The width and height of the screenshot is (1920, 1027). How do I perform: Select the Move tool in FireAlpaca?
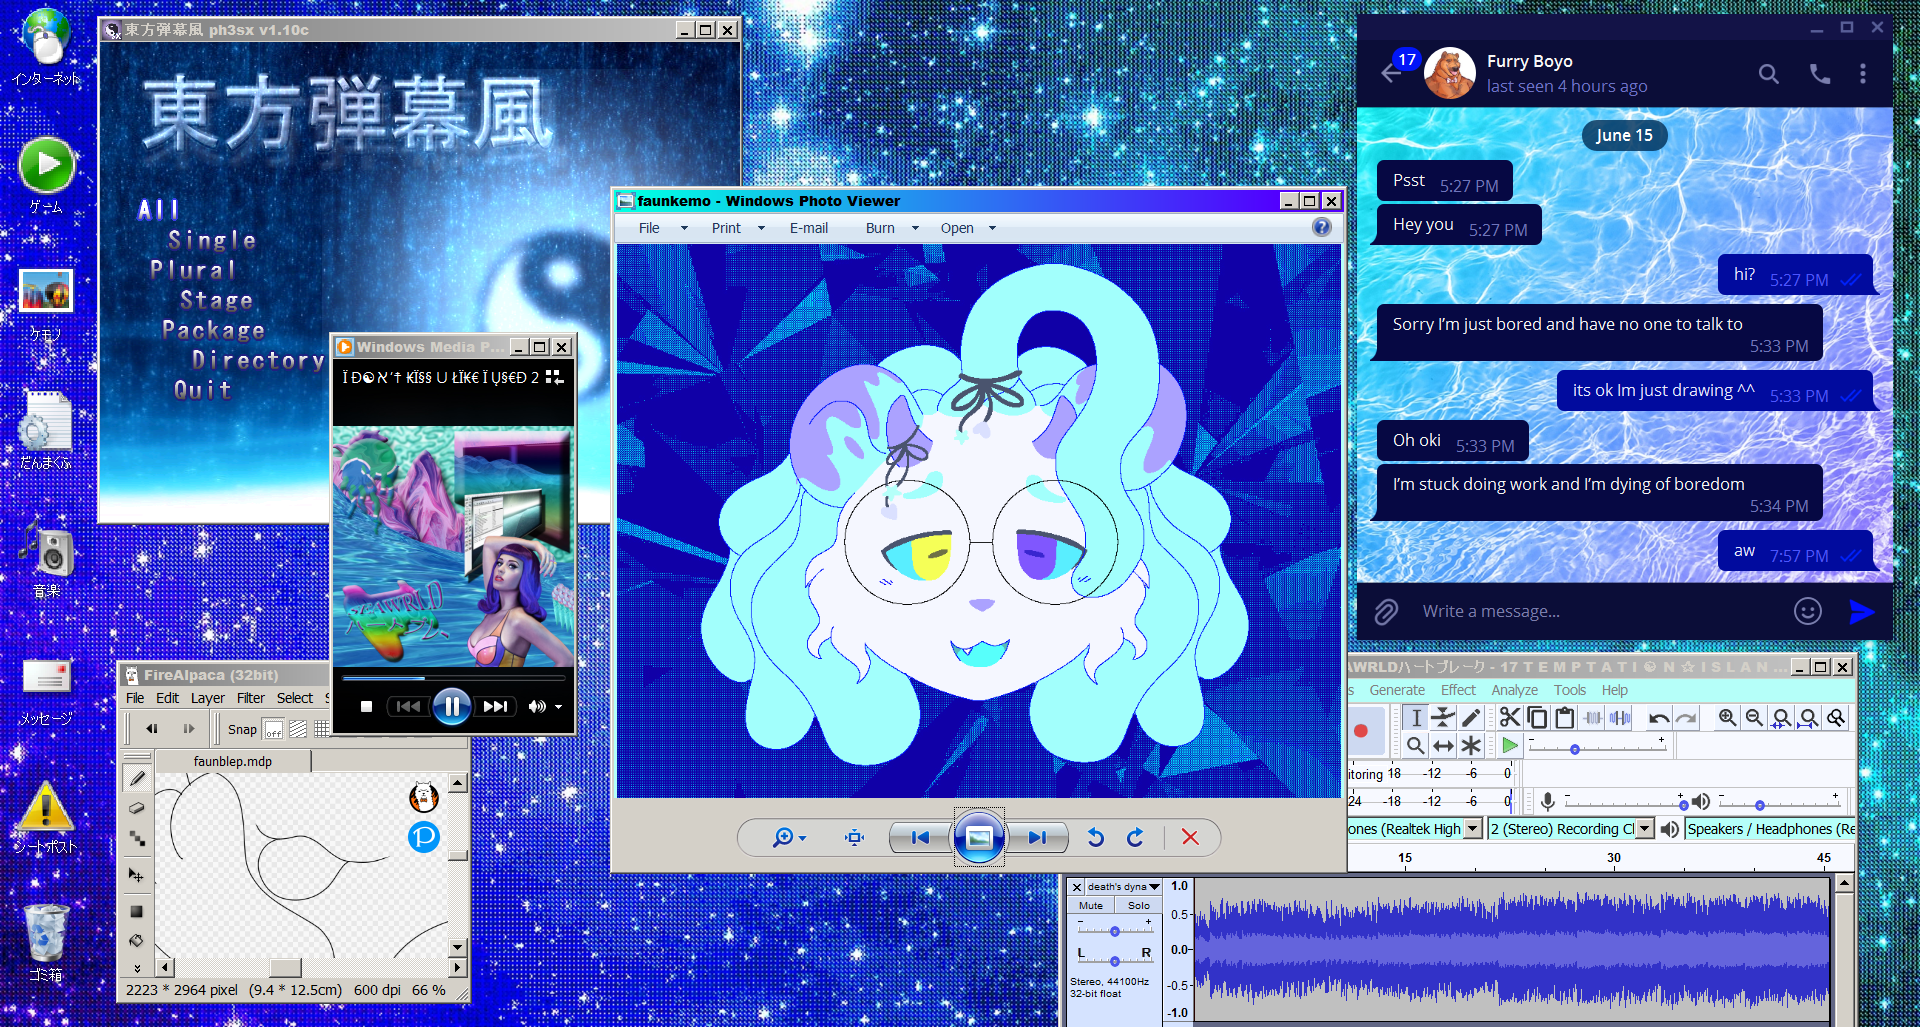(x=137, y=875)
